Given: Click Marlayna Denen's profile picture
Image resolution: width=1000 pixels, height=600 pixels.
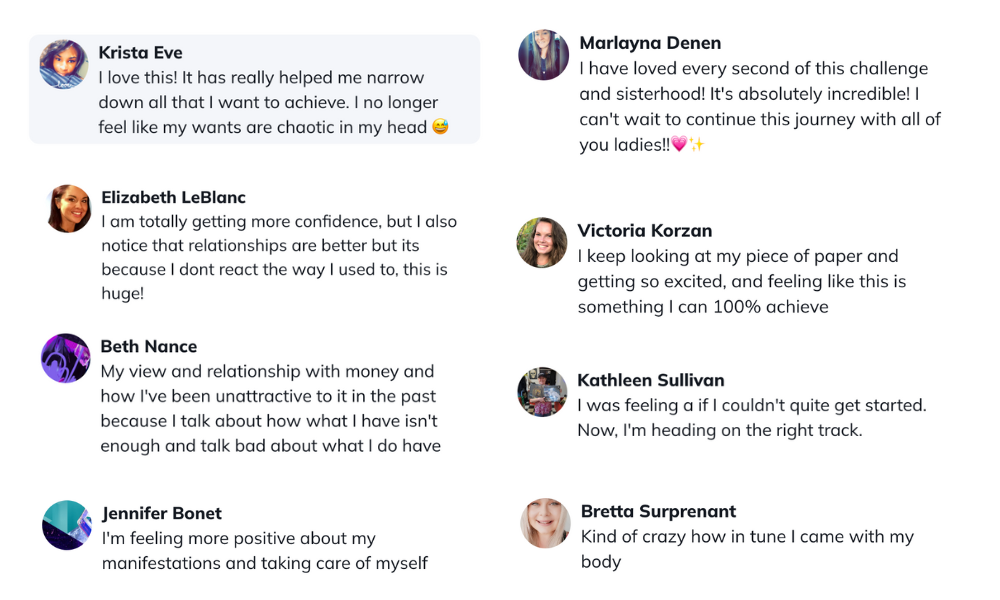Looking at the screenshot, I should coord(544,55).
